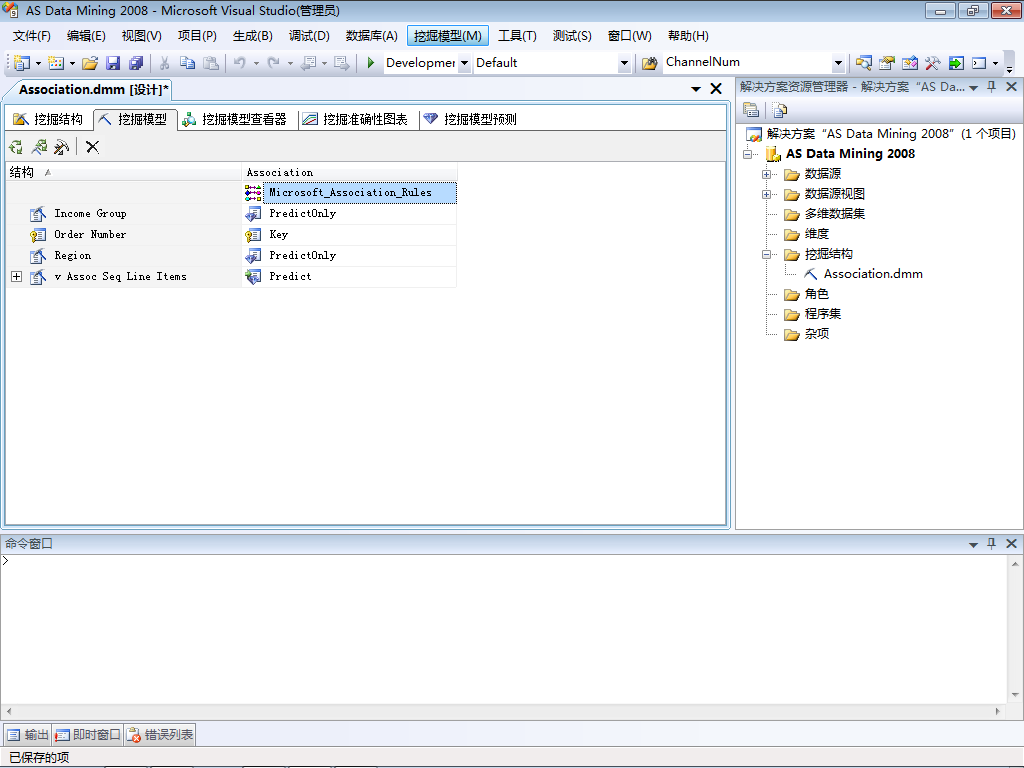Toggle auto-hide pin on Solution Explorer
1024x768 pixels.
point(991,87)
